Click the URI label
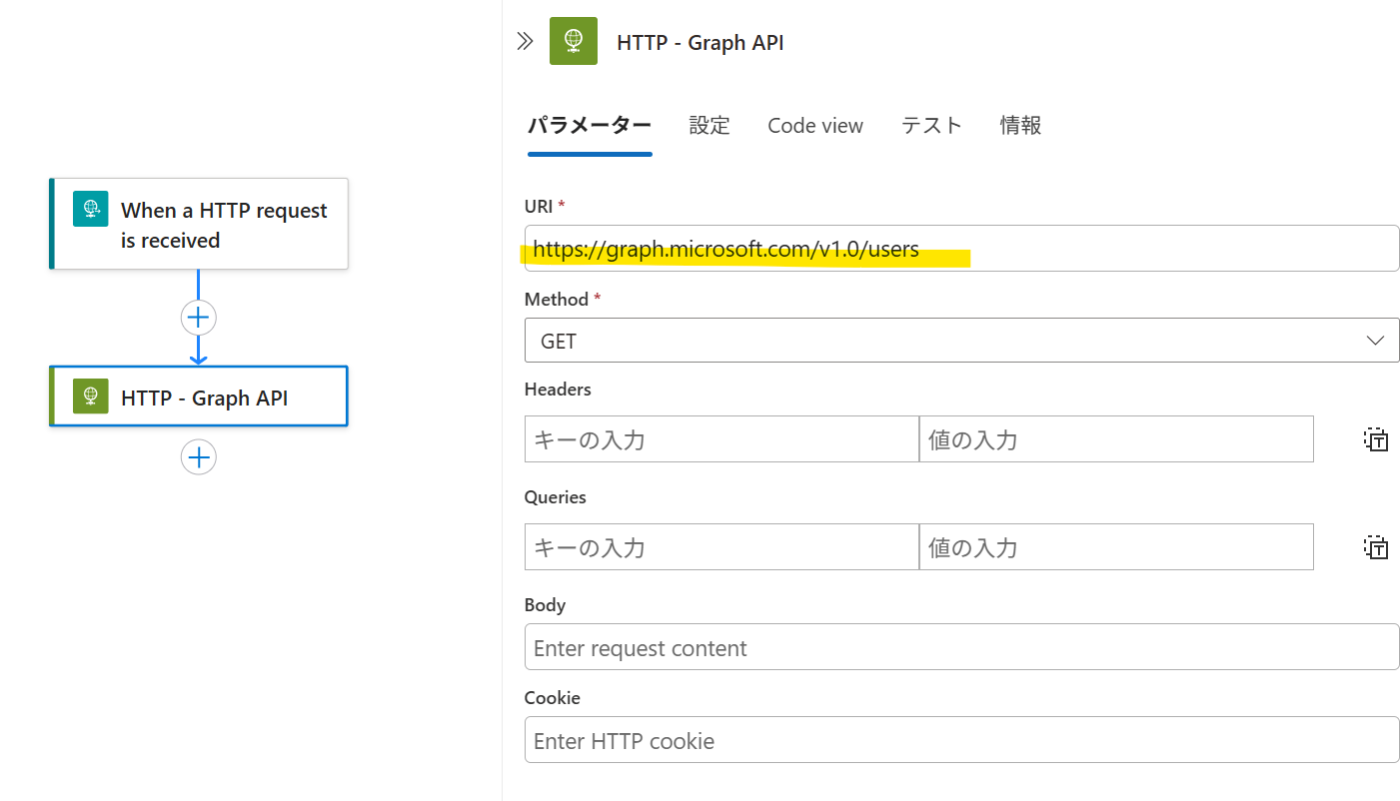Image resolution: width=1400 pixels, height=801 pixels. coord(539,205)
